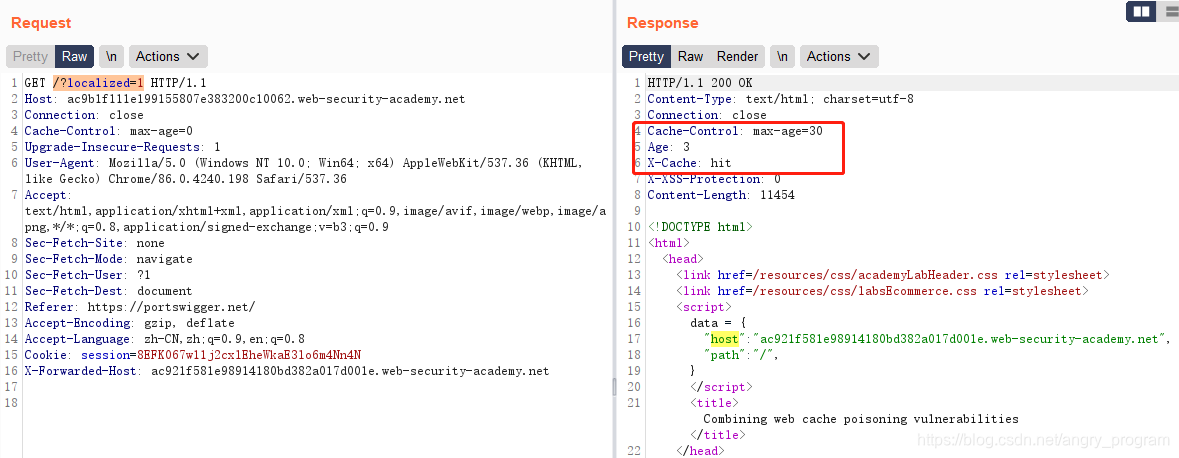The image size is (1179, 458).
Task: Click the Sec-Fetch-Dest: document header
Action: (x=108, y=291)
